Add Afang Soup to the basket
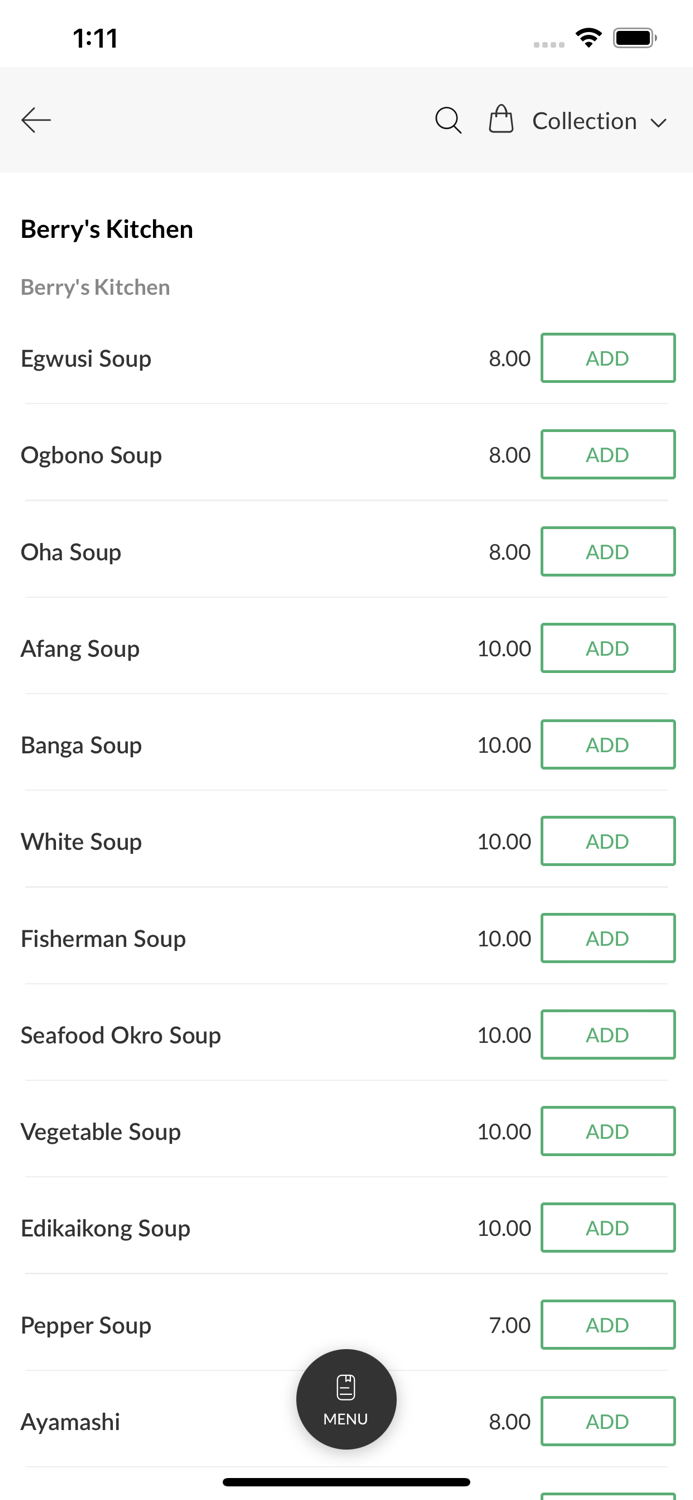 coord(607,648)
